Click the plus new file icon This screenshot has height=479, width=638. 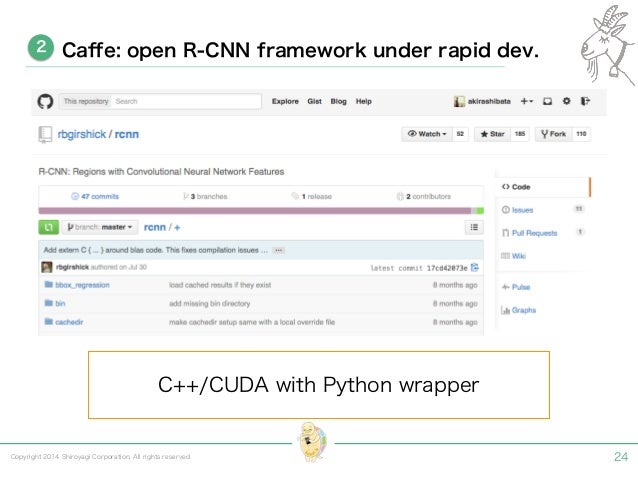tap(177, 227)
